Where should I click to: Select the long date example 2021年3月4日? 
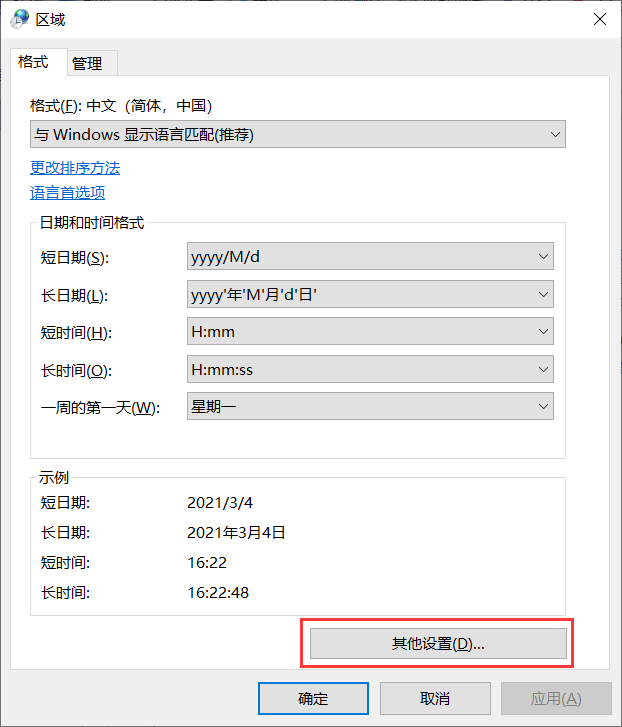click(236, 532)
